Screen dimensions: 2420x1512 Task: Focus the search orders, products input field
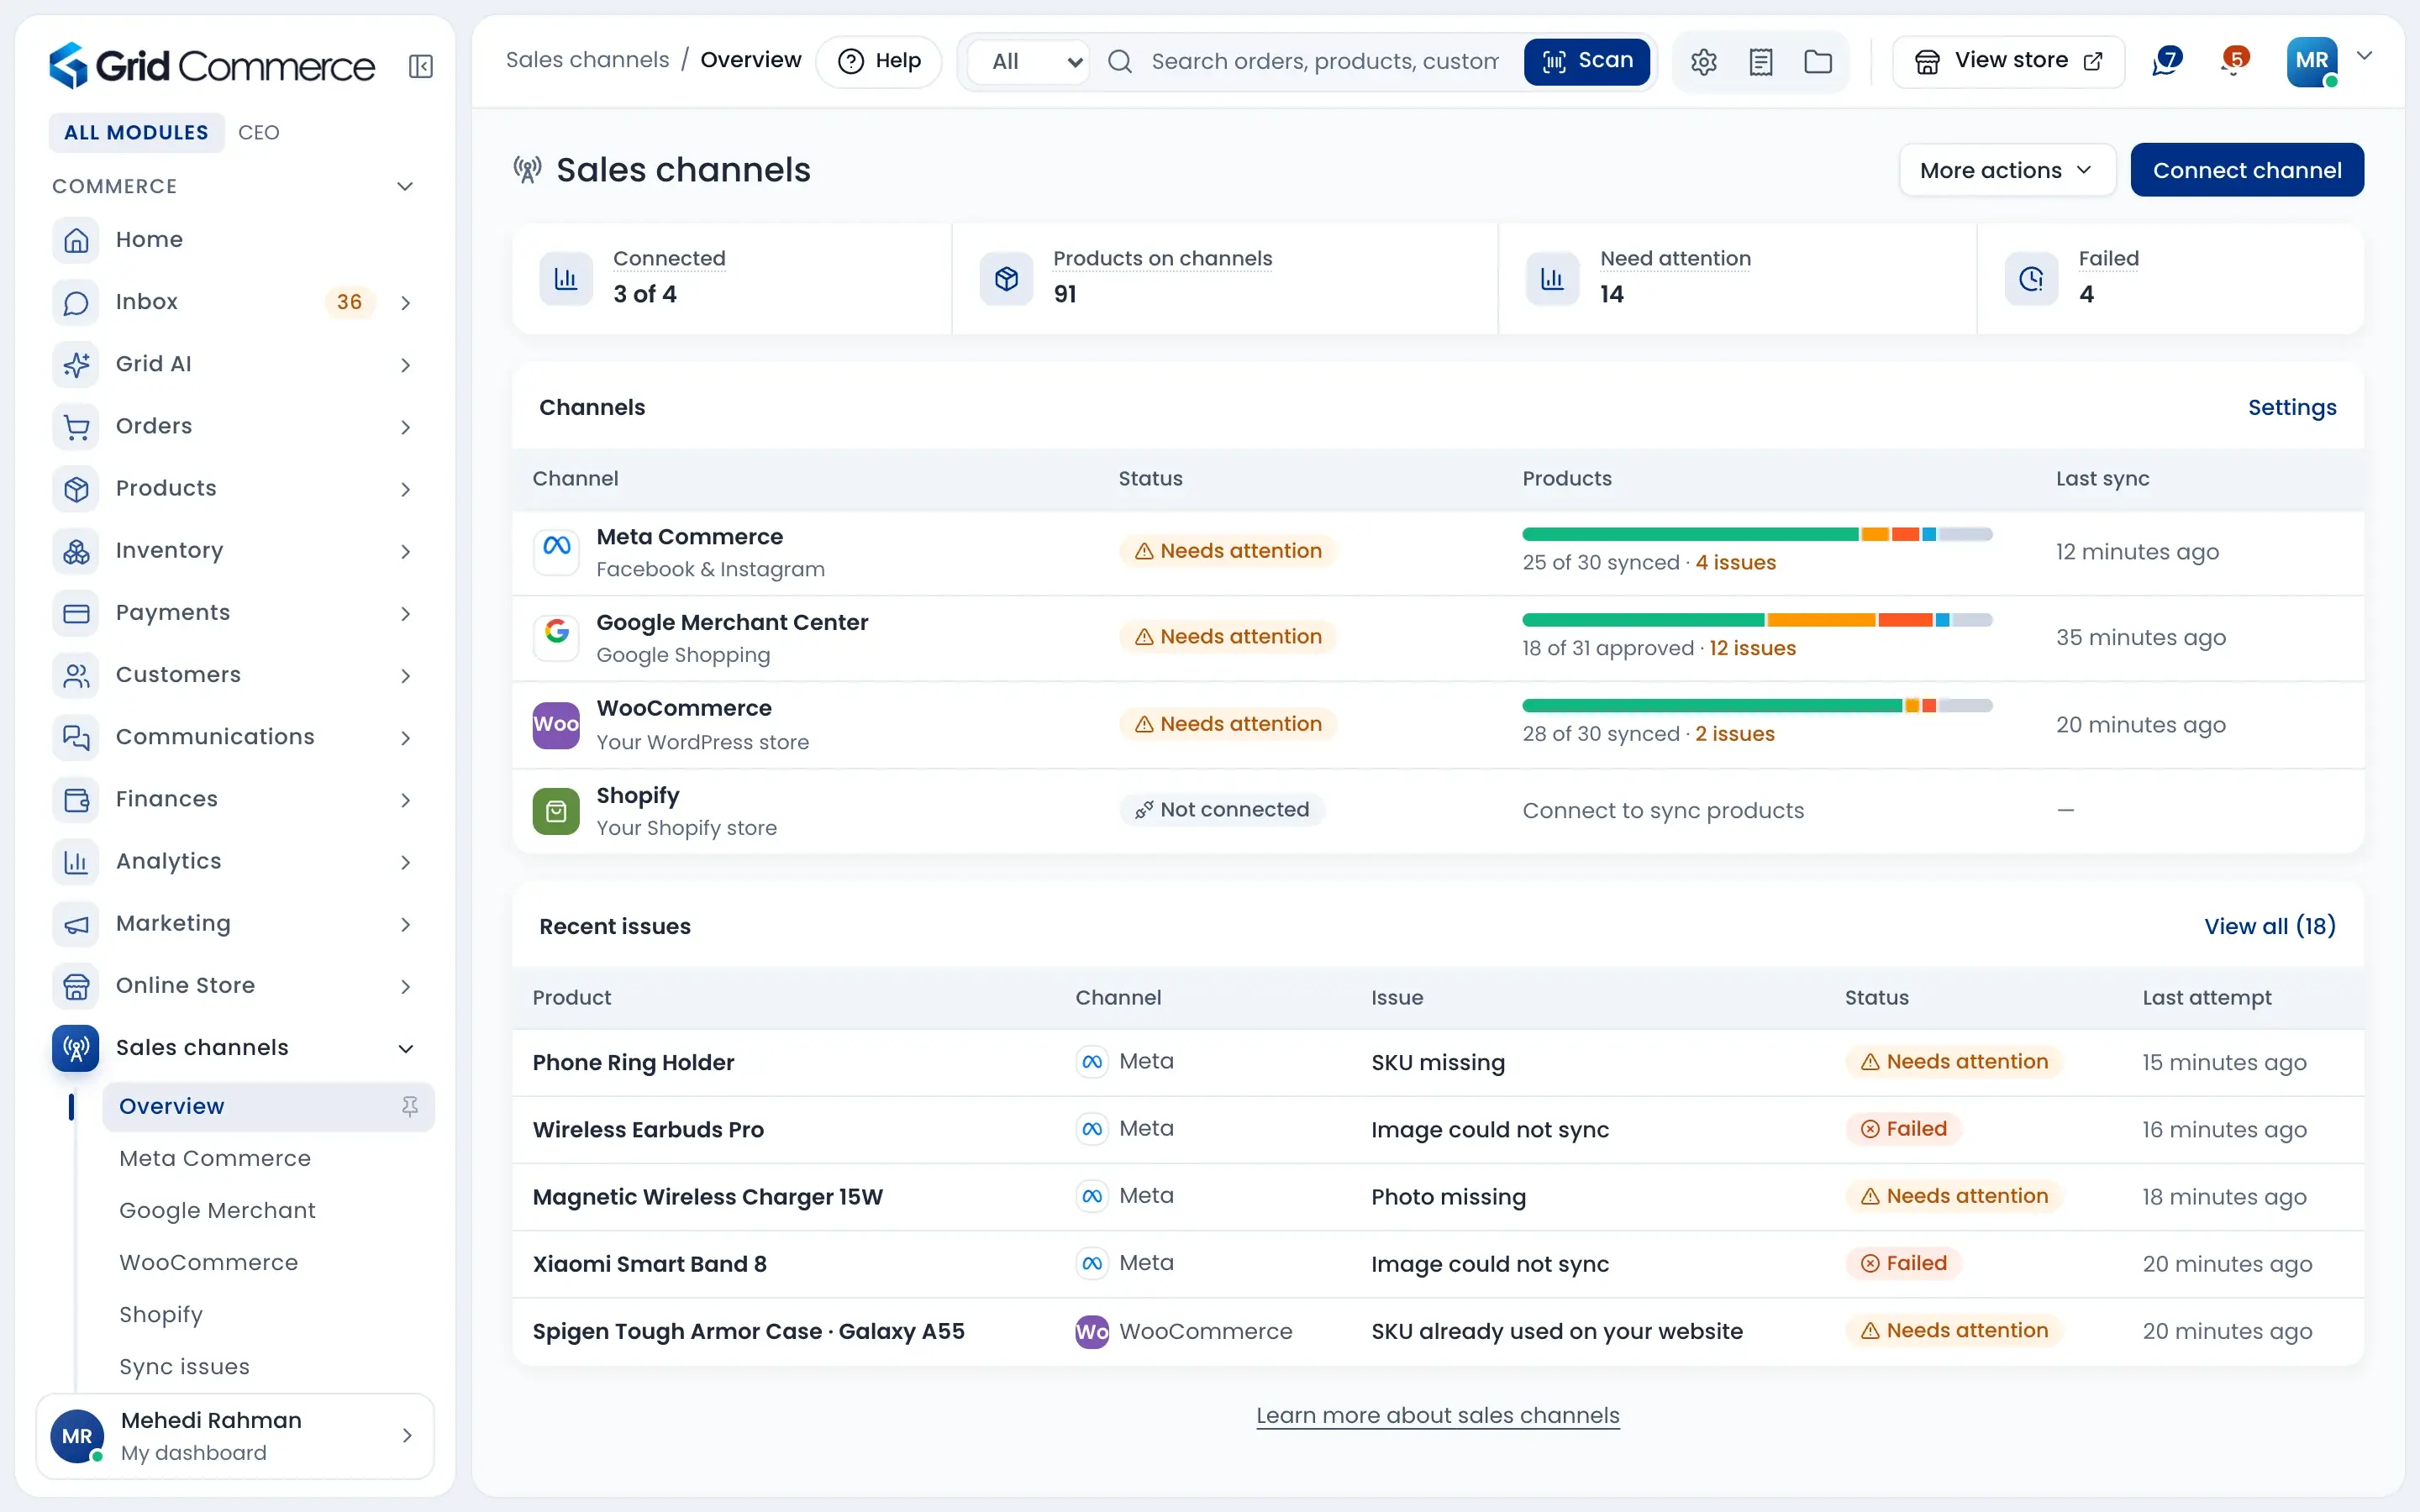coord(1324,62)
